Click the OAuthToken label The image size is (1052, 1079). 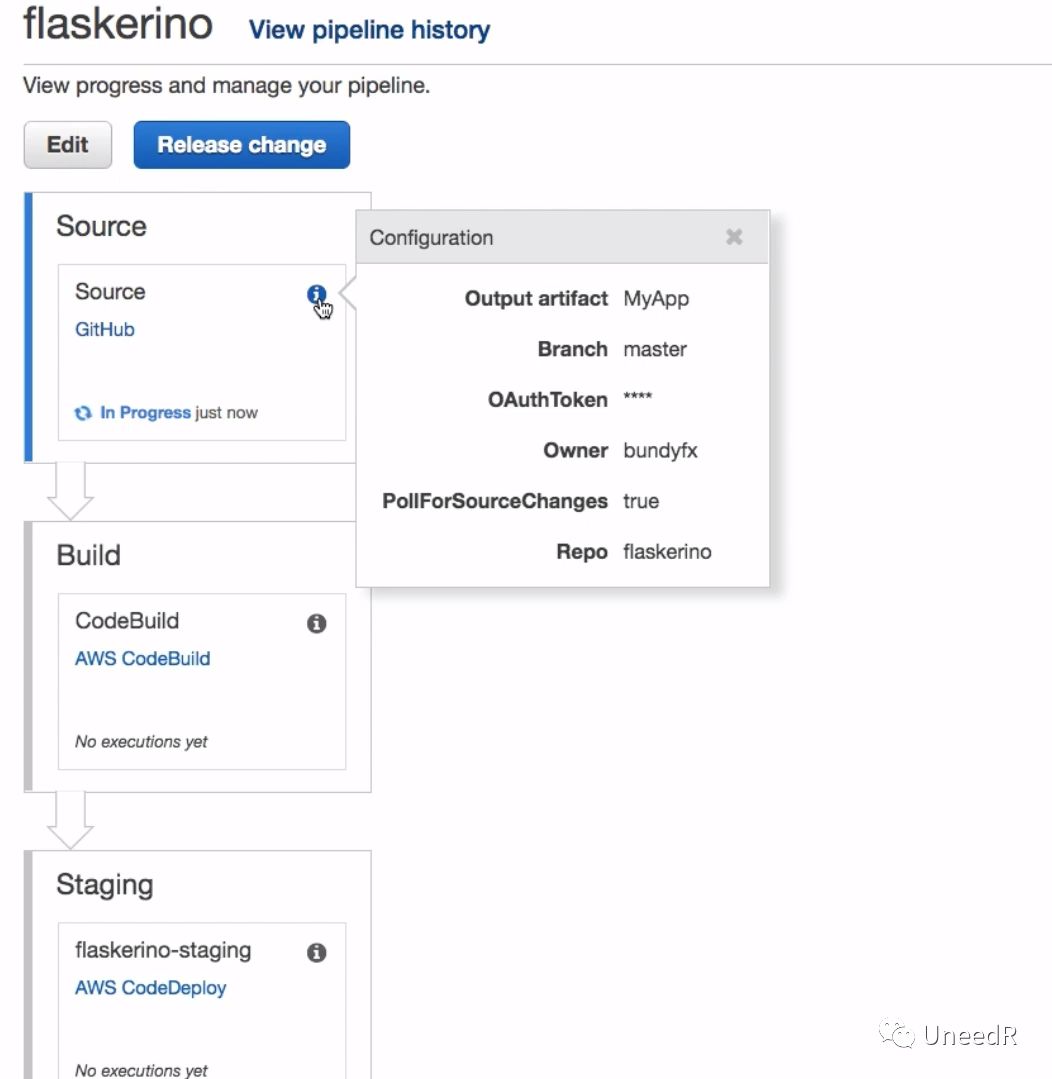point(548,400)
